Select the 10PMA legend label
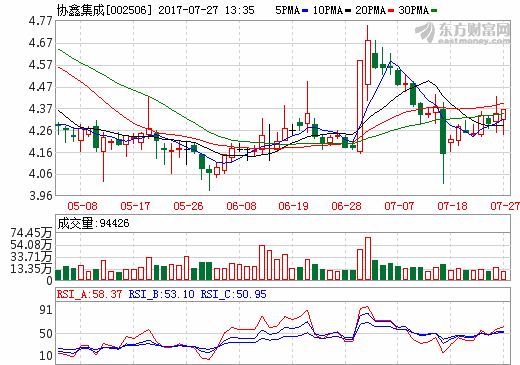 coord(328,11)
